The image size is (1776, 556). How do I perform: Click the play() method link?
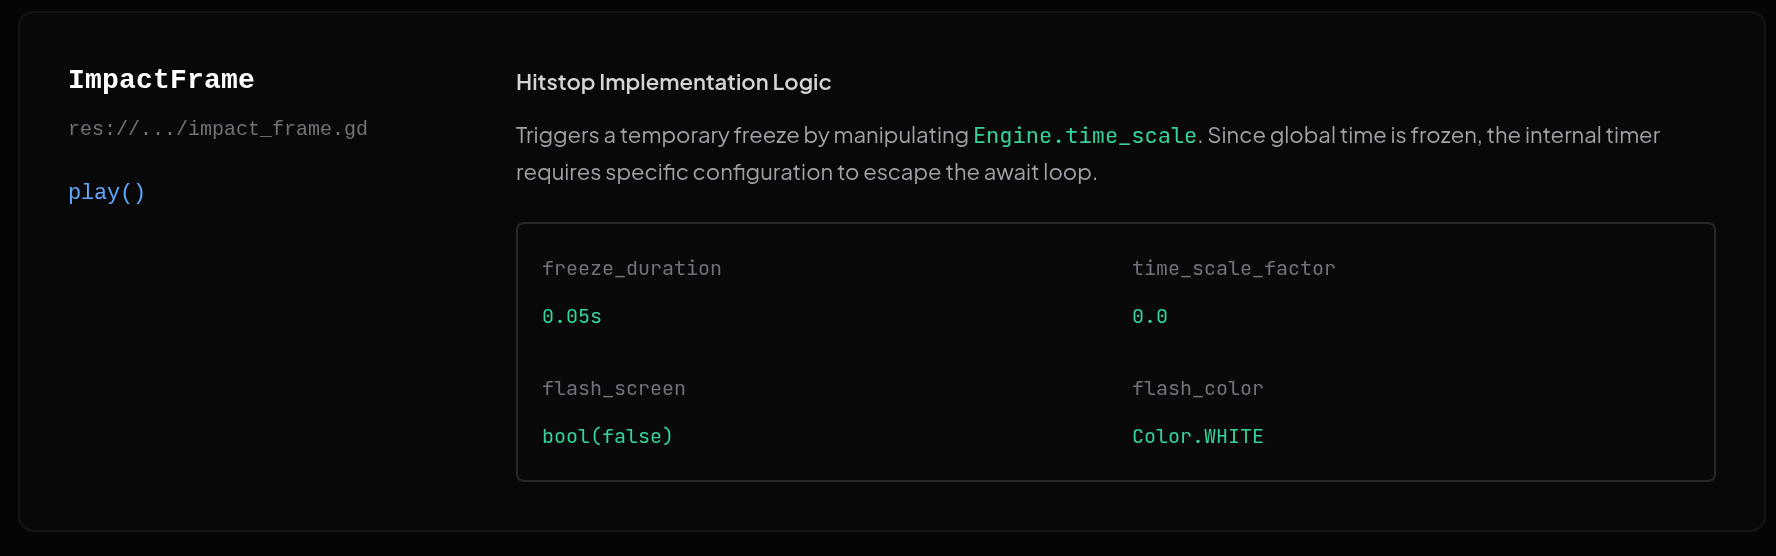[x=107, y=192]
